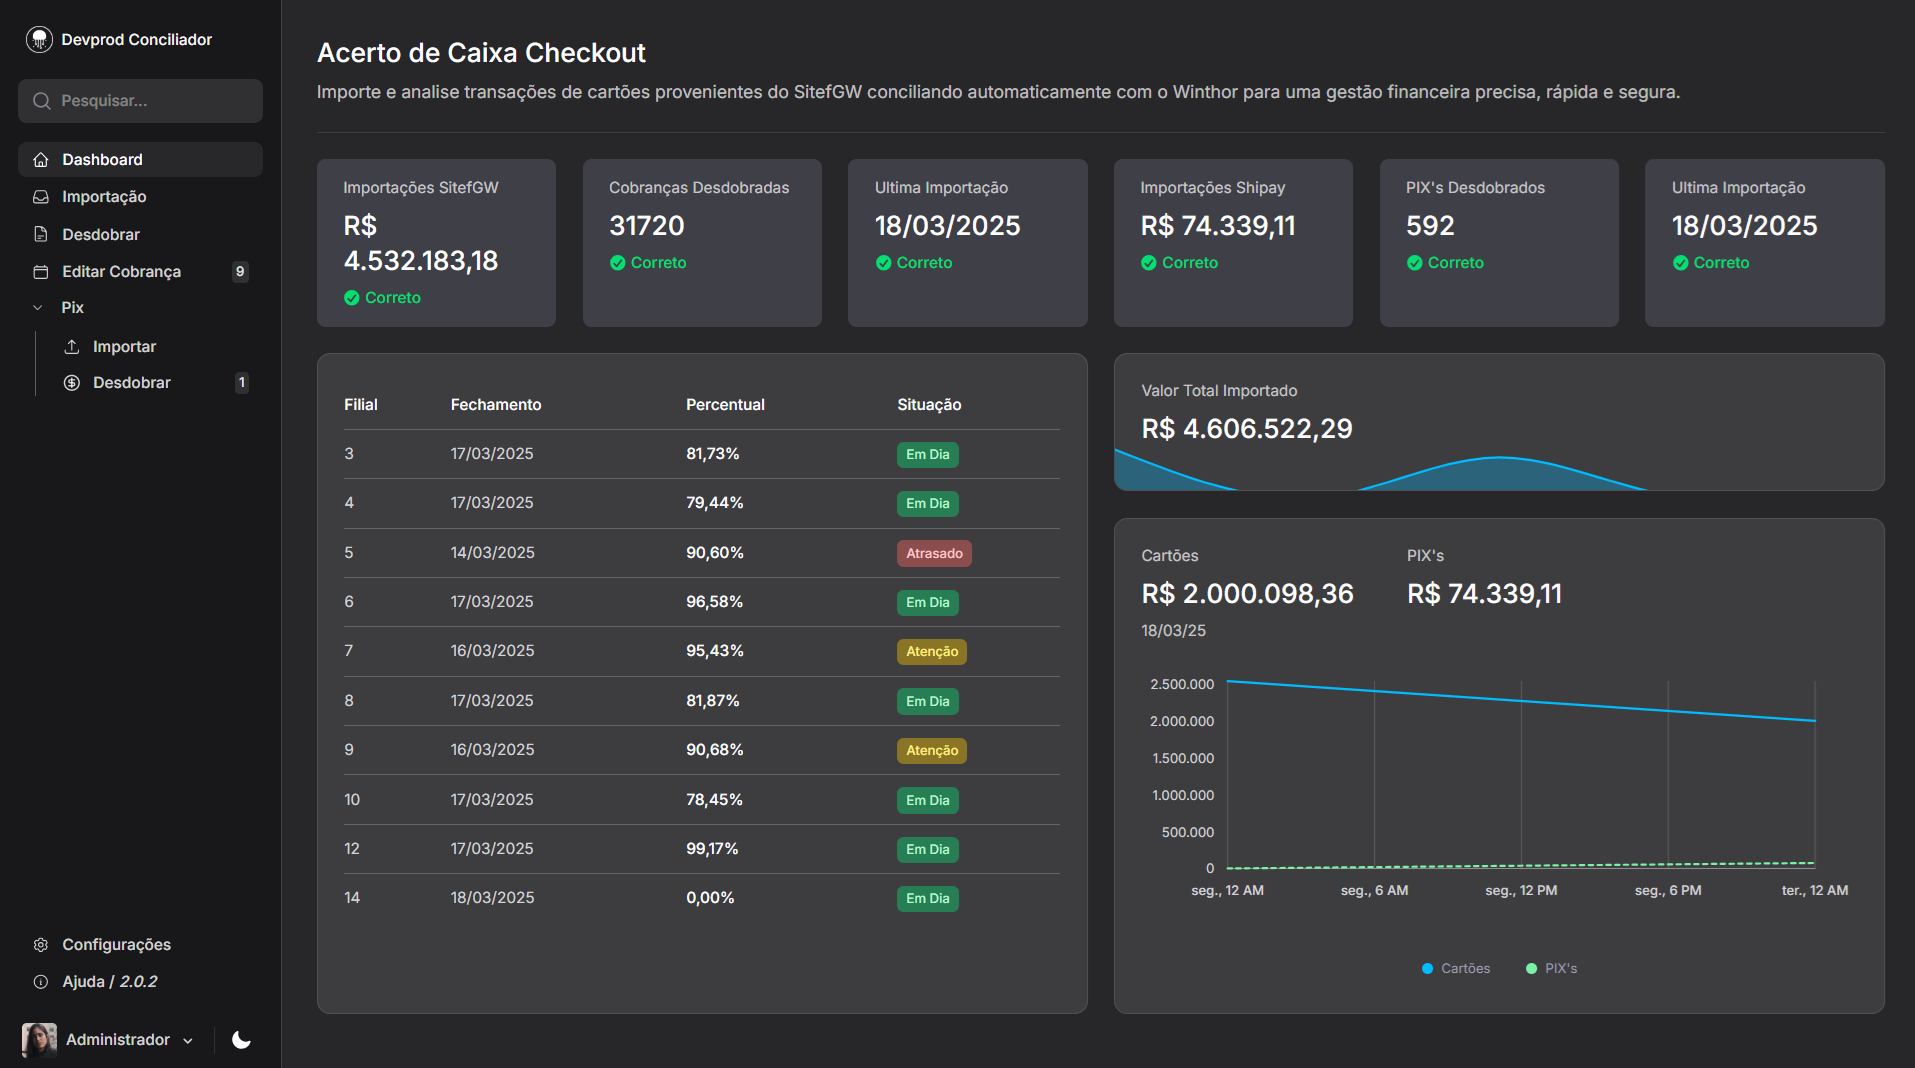The image size is (1915, 1068).
Task: Click the info icon beside Ajuda
Action: [41, 982]
